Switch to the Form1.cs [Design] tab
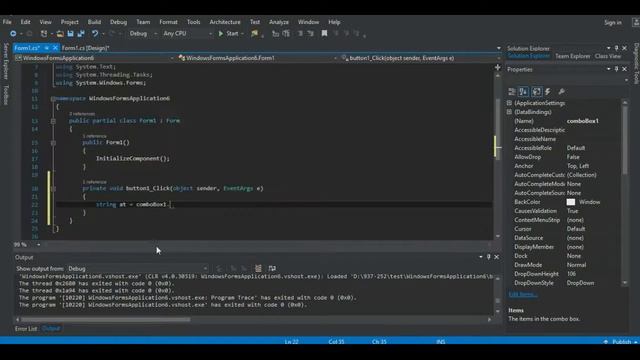The width and height of the screenshot is (640, 360). [85, 48]
